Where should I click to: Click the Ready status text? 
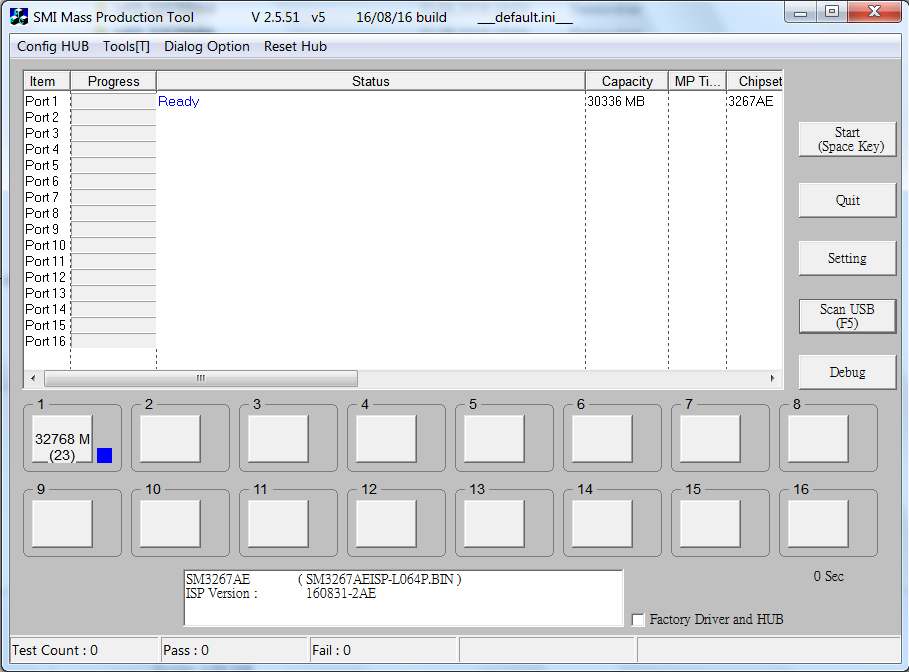tap(179, 101)
